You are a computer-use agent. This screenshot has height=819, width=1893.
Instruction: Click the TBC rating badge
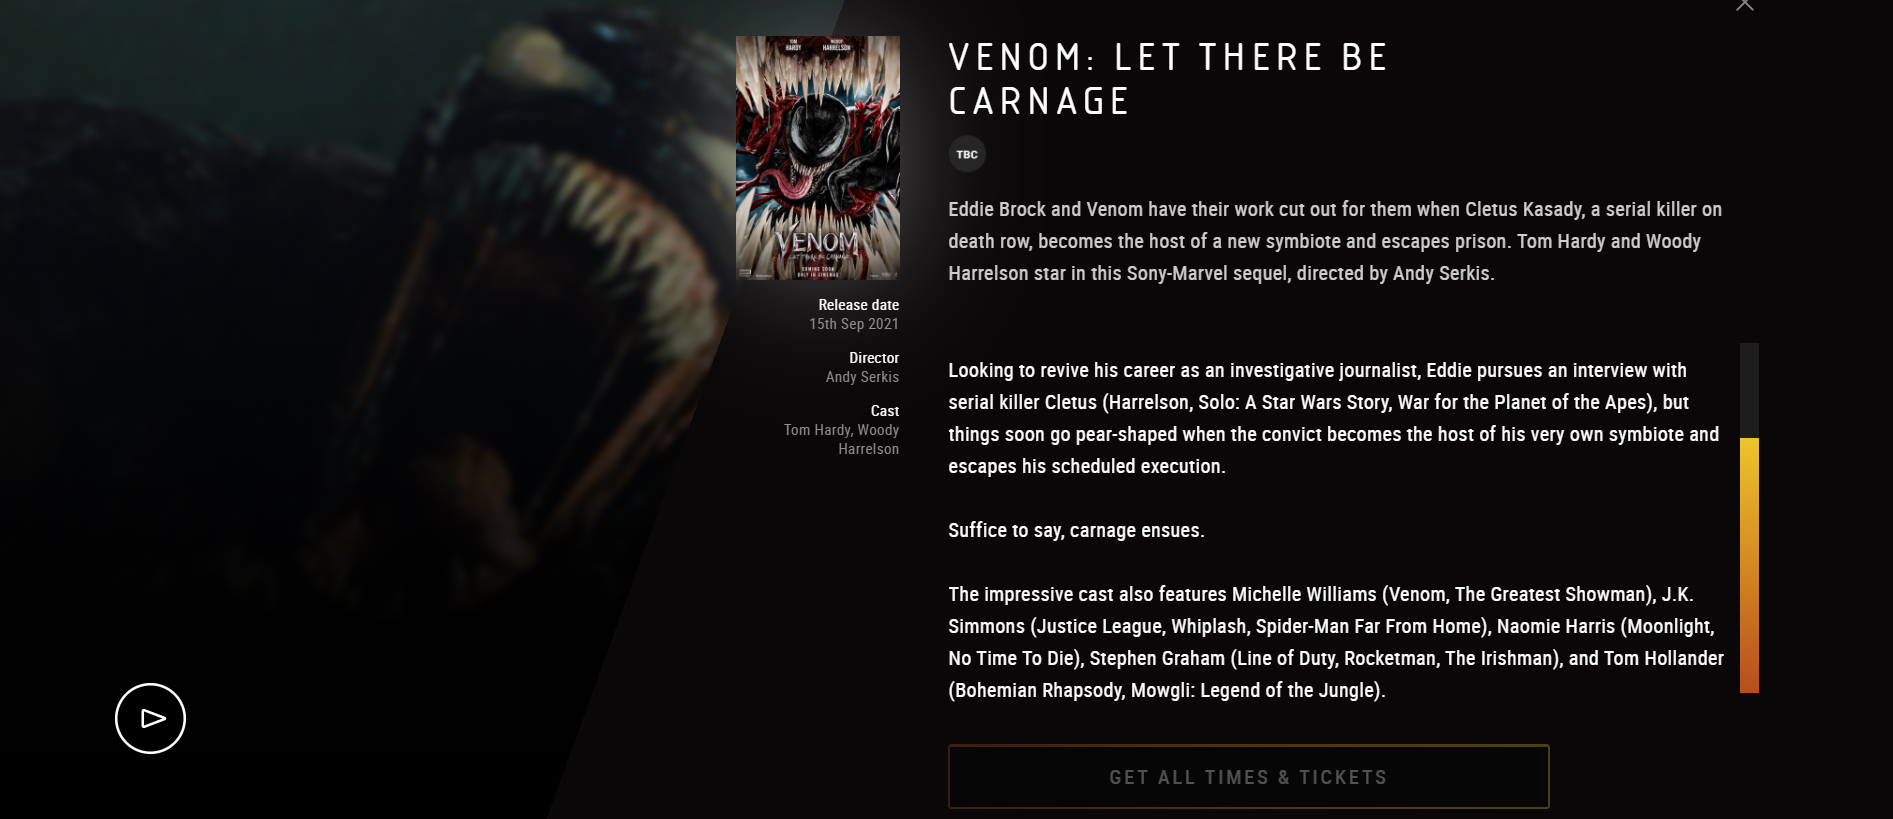pos(967,154)
